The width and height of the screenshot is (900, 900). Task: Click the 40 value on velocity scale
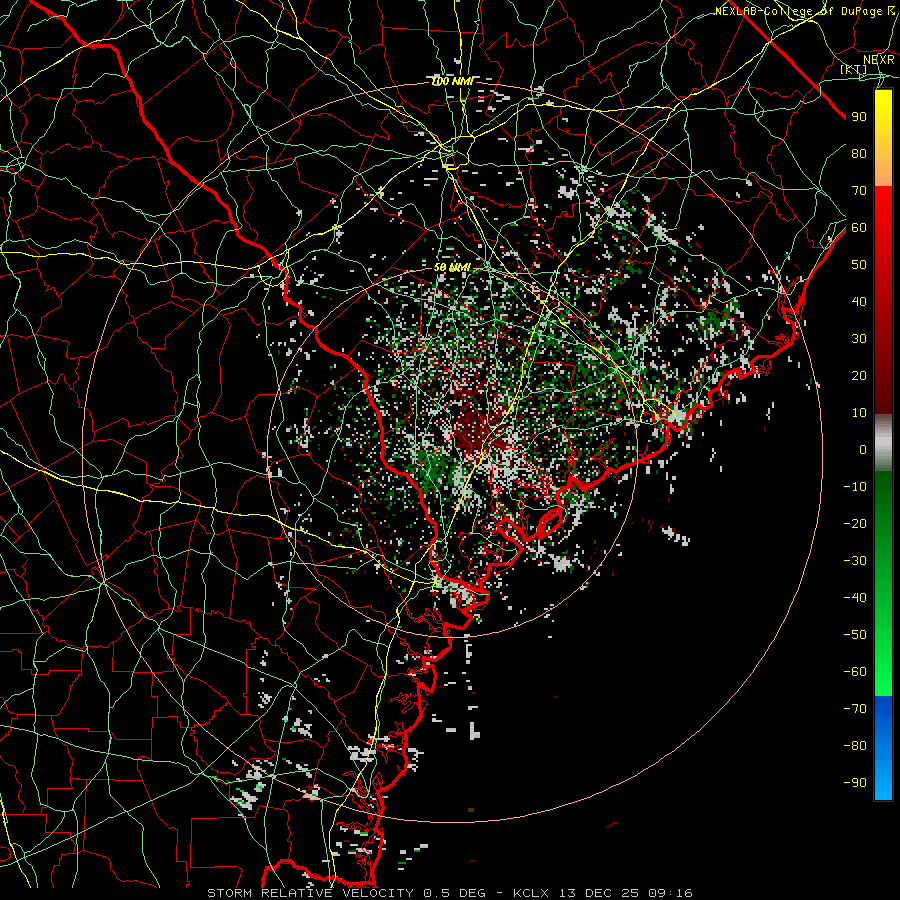tap(859, 302)
